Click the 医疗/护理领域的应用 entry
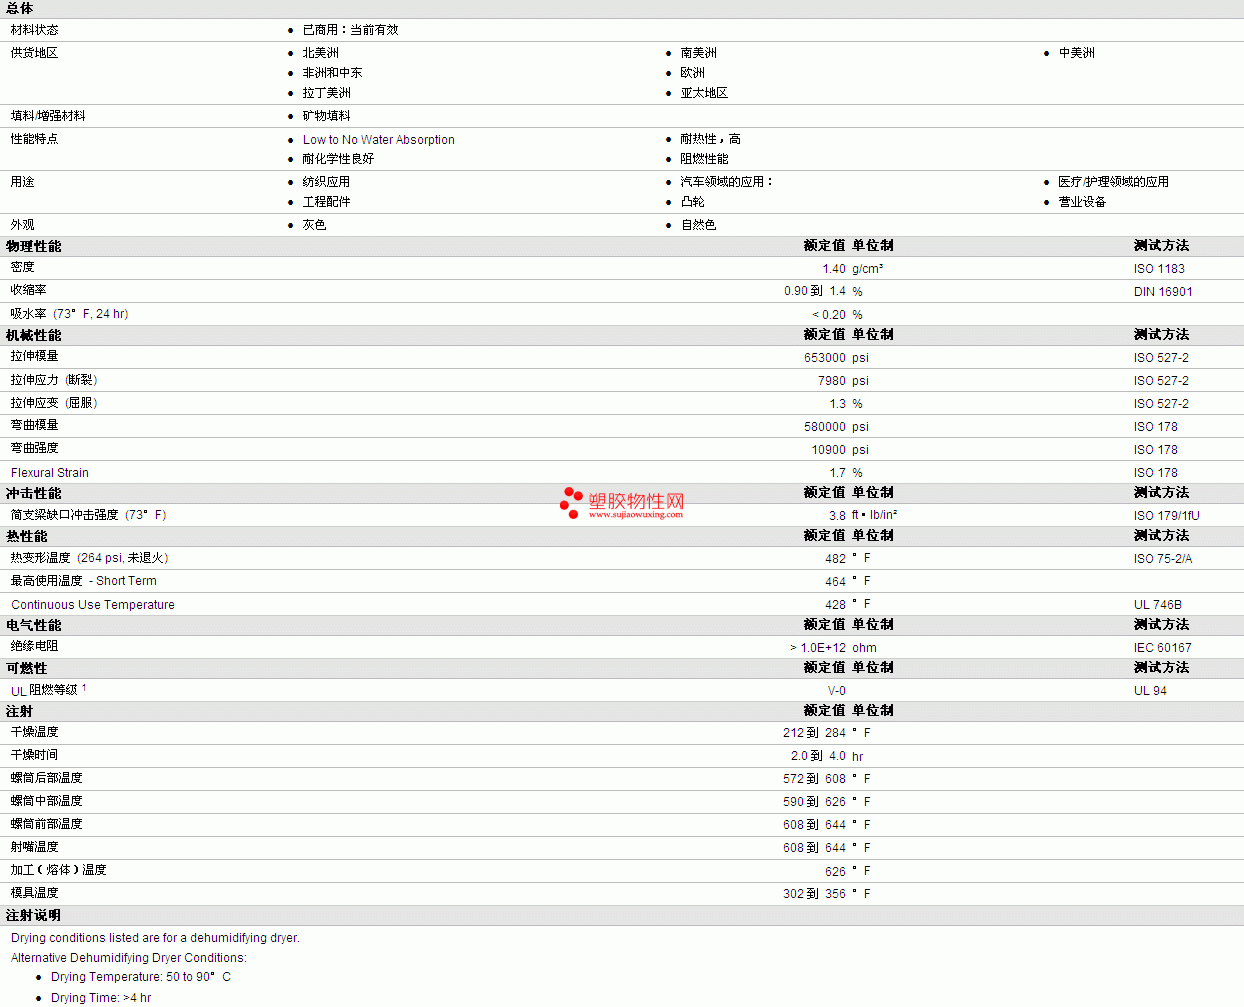Screen dimensions: 1244x1007 click(1113, 182)
